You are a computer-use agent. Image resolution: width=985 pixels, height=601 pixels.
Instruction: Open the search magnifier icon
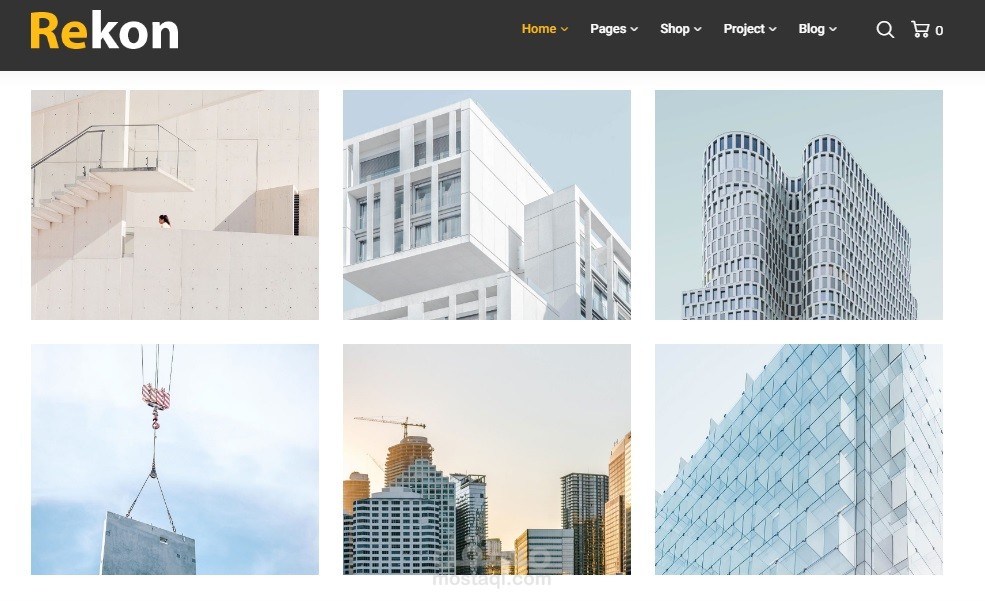885,30
